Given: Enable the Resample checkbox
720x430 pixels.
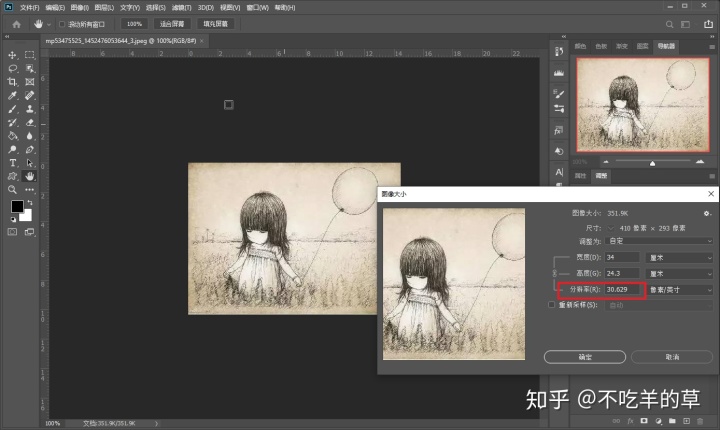Looking at the screenshot, I should [551, 305].
